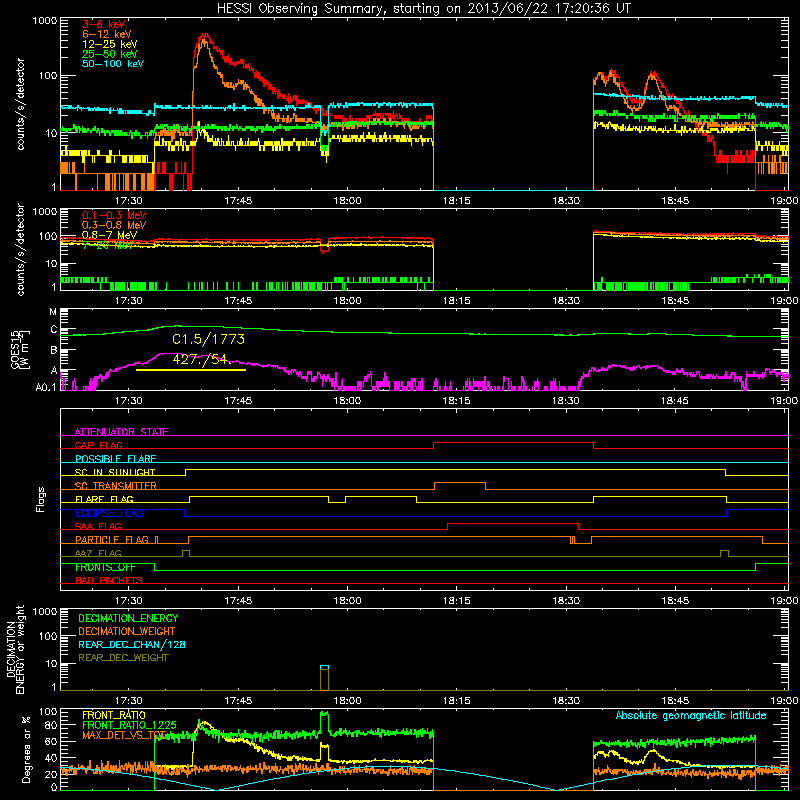This screenshot has height=800, width=800.
Task: Click the vertical Flags axis title
Action: point(41,499)
